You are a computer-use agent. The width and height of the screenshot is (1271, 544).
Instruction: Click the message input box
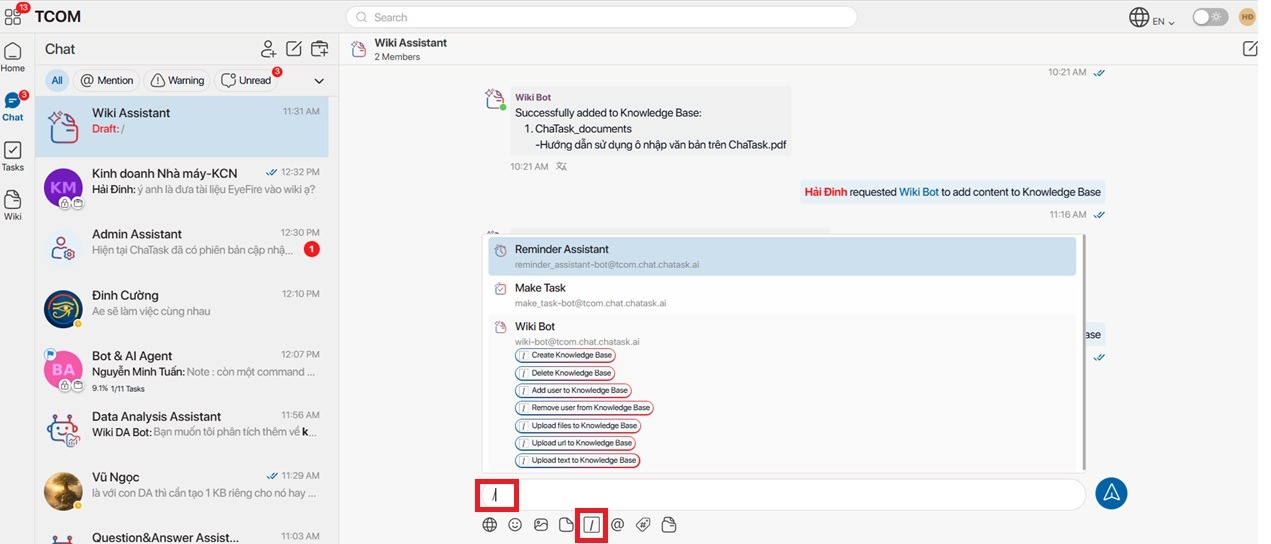781,494
